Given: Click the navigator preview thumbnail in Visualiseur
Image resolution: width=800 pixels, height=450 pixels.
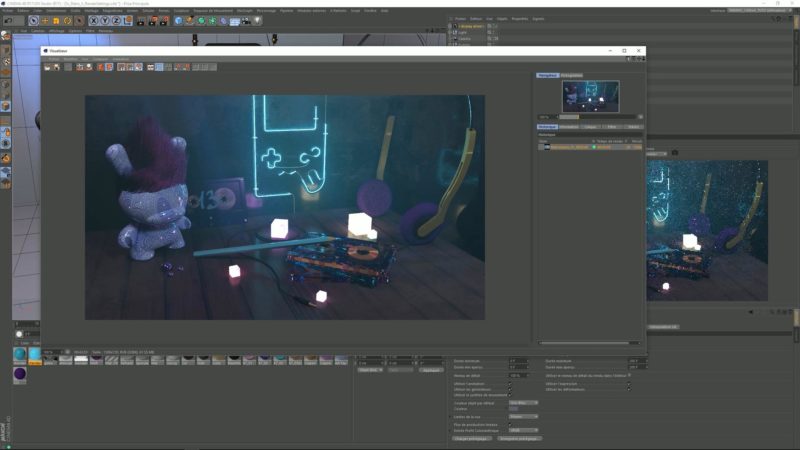Looking at the screenshot, I should pyautogui.click(x=591, y=96).
